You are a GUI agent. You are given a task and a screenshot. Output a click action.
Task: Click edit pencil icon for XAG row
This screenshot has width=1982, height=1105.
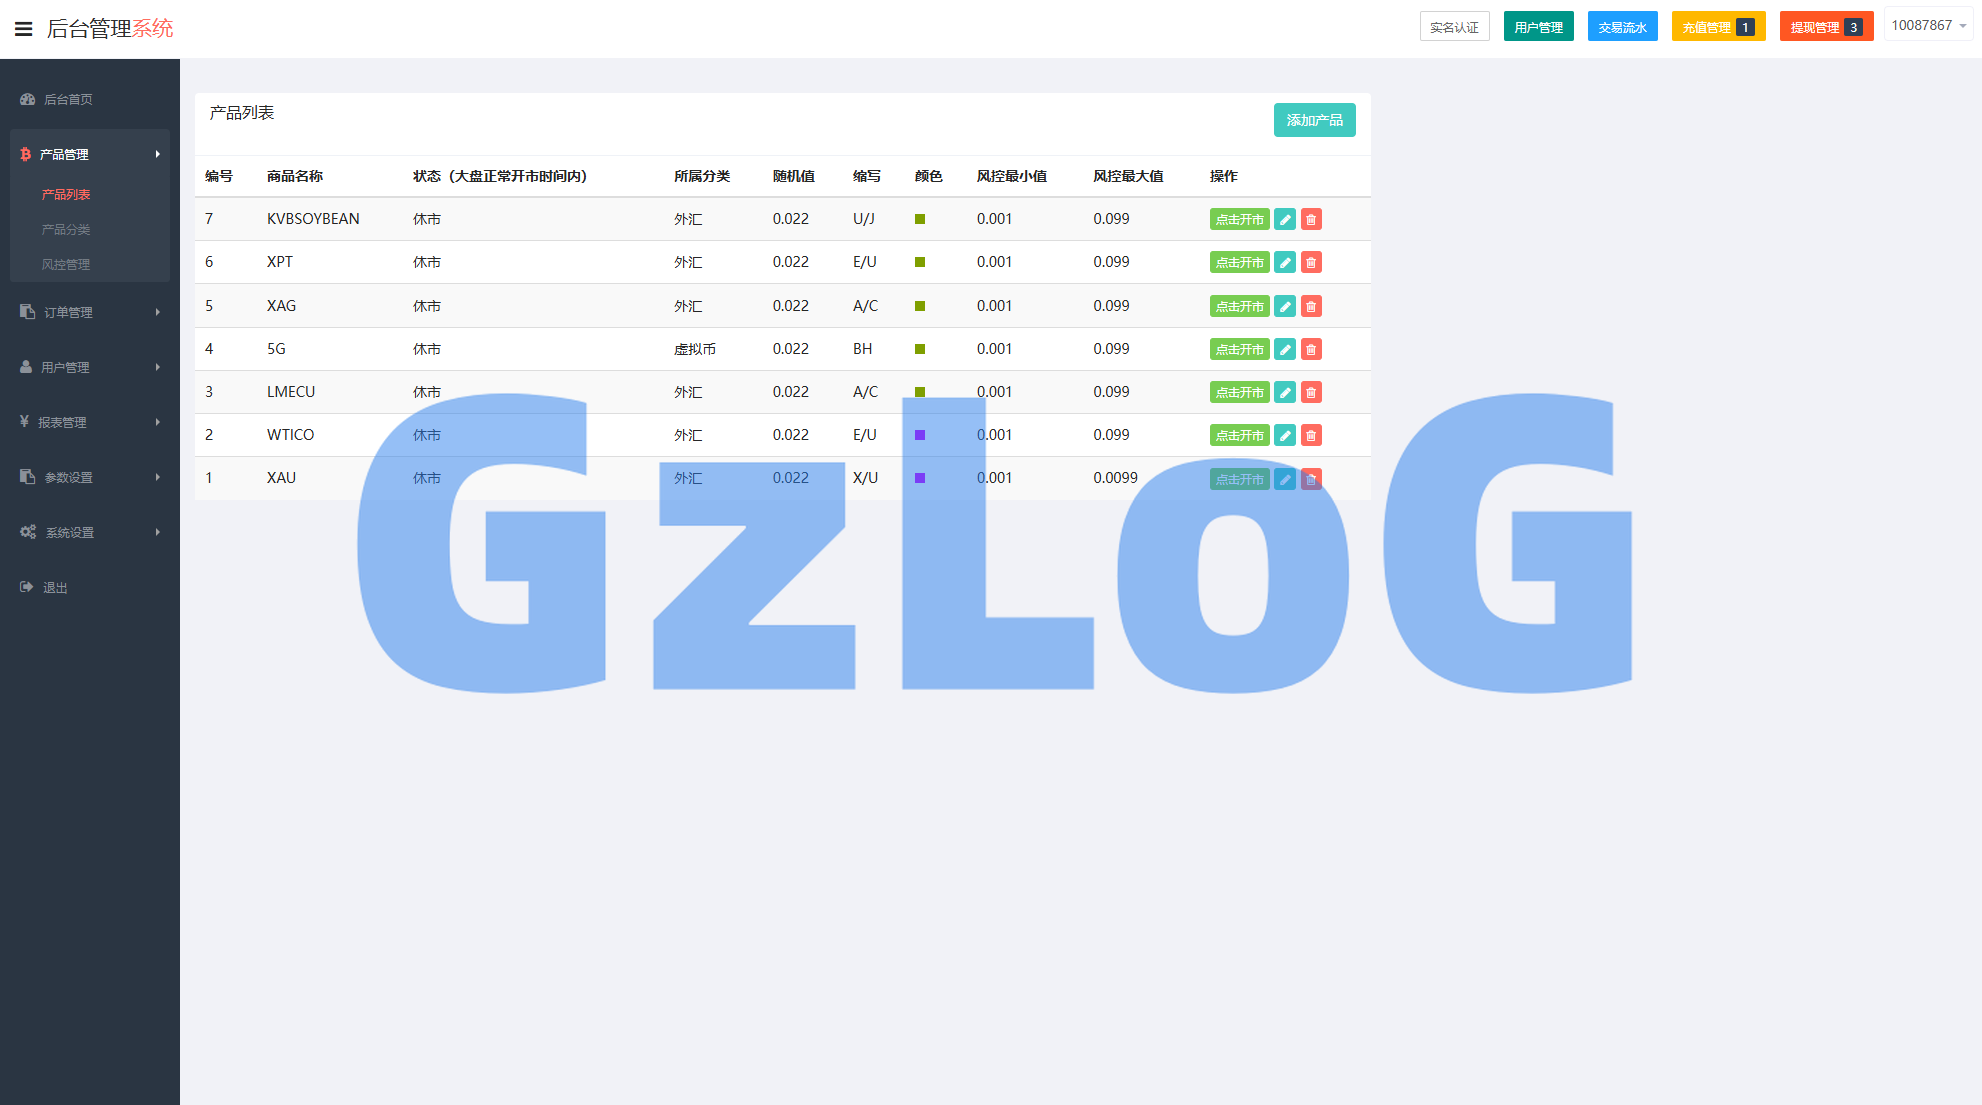pos(1285,306)
